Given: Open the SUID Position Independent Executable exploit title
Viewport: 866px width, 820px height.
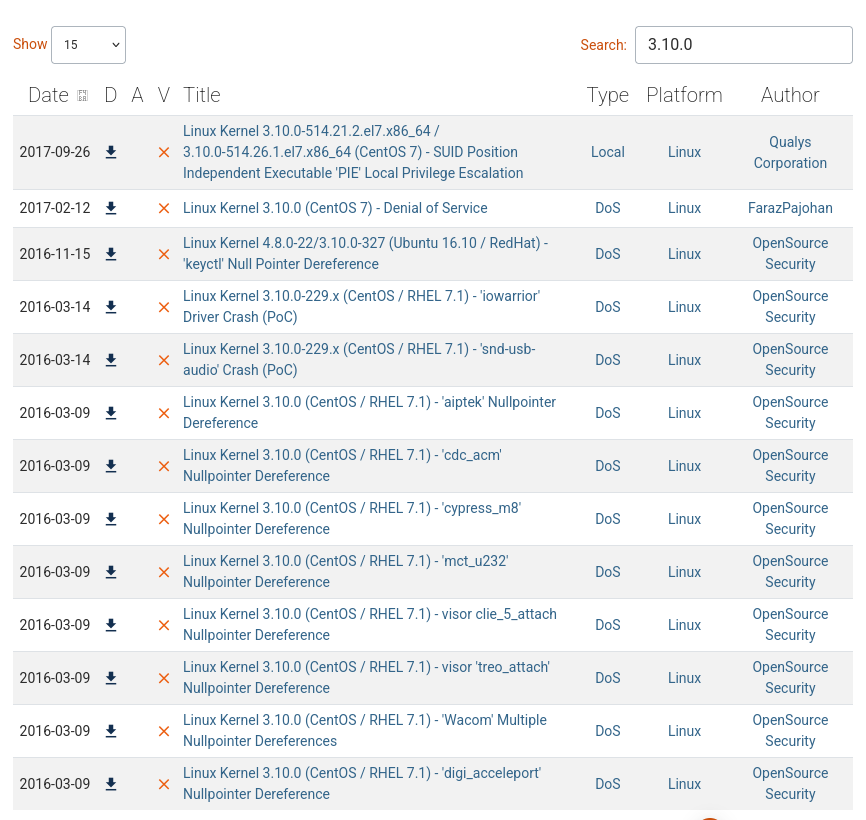Looking at the screenshot, I should tap(353, 152).
